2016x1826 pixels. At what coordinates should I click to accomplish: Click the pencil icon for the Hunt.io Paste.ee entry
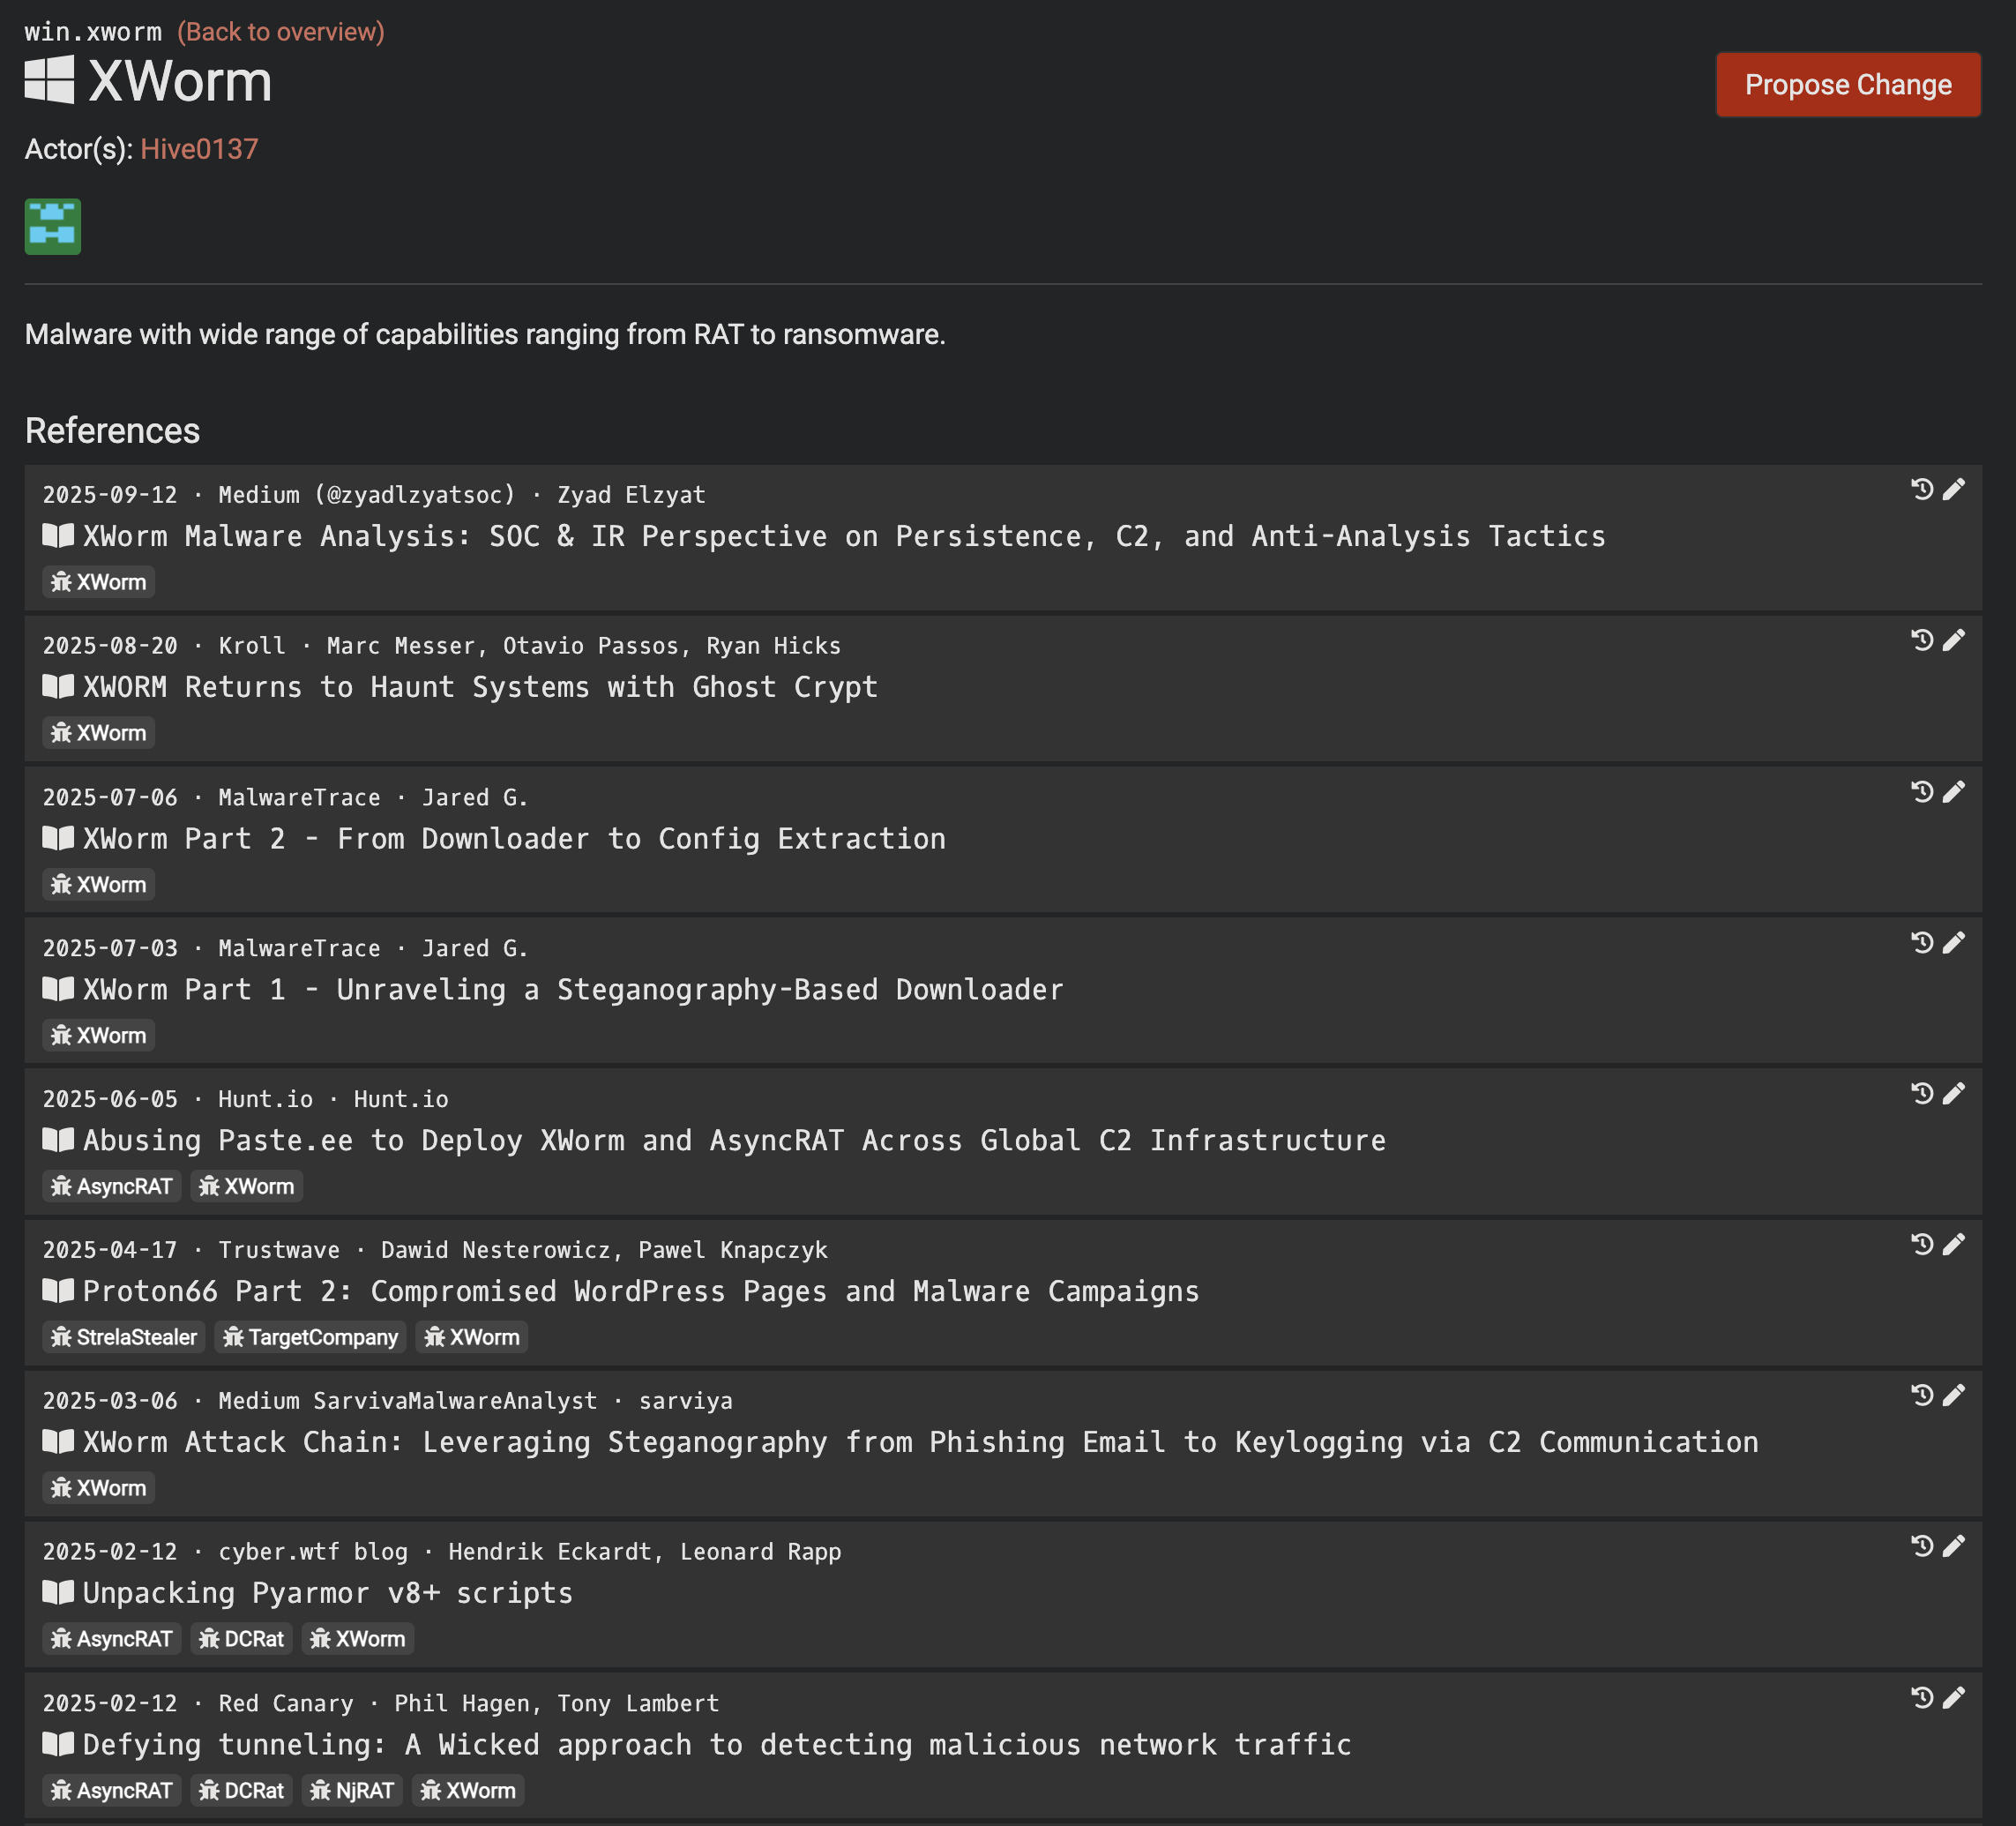point(1953,1093)
